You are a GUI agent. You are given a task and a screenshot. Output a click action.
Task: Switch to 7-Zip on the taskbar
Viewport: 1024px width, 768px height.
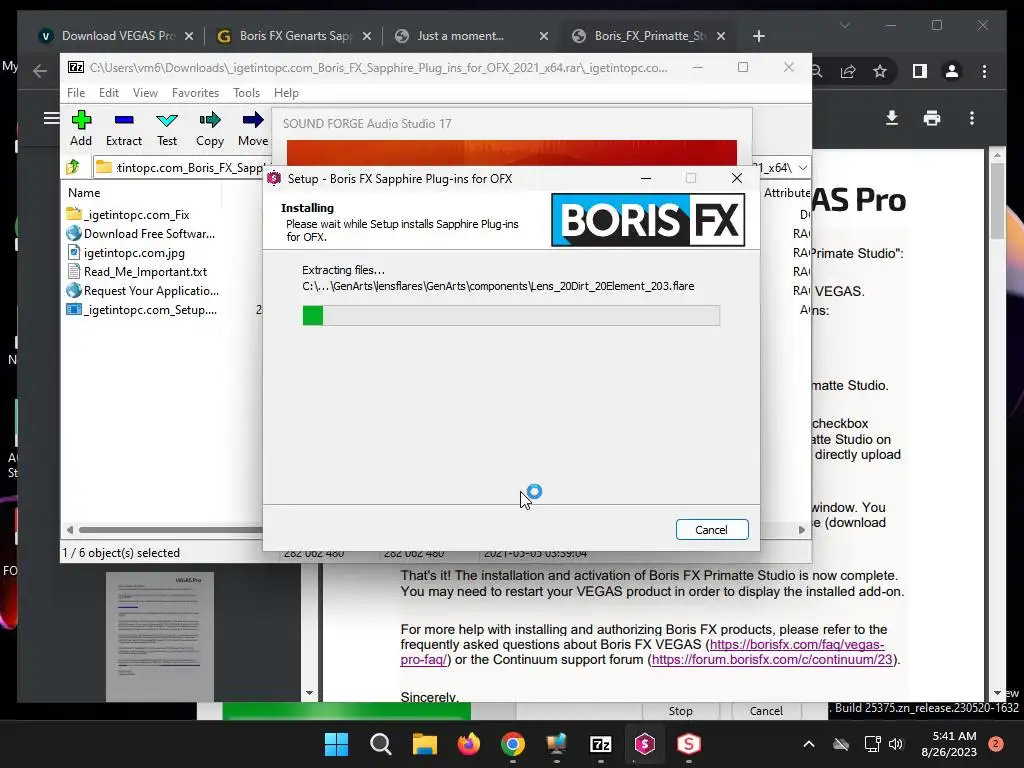click(600, 744)
